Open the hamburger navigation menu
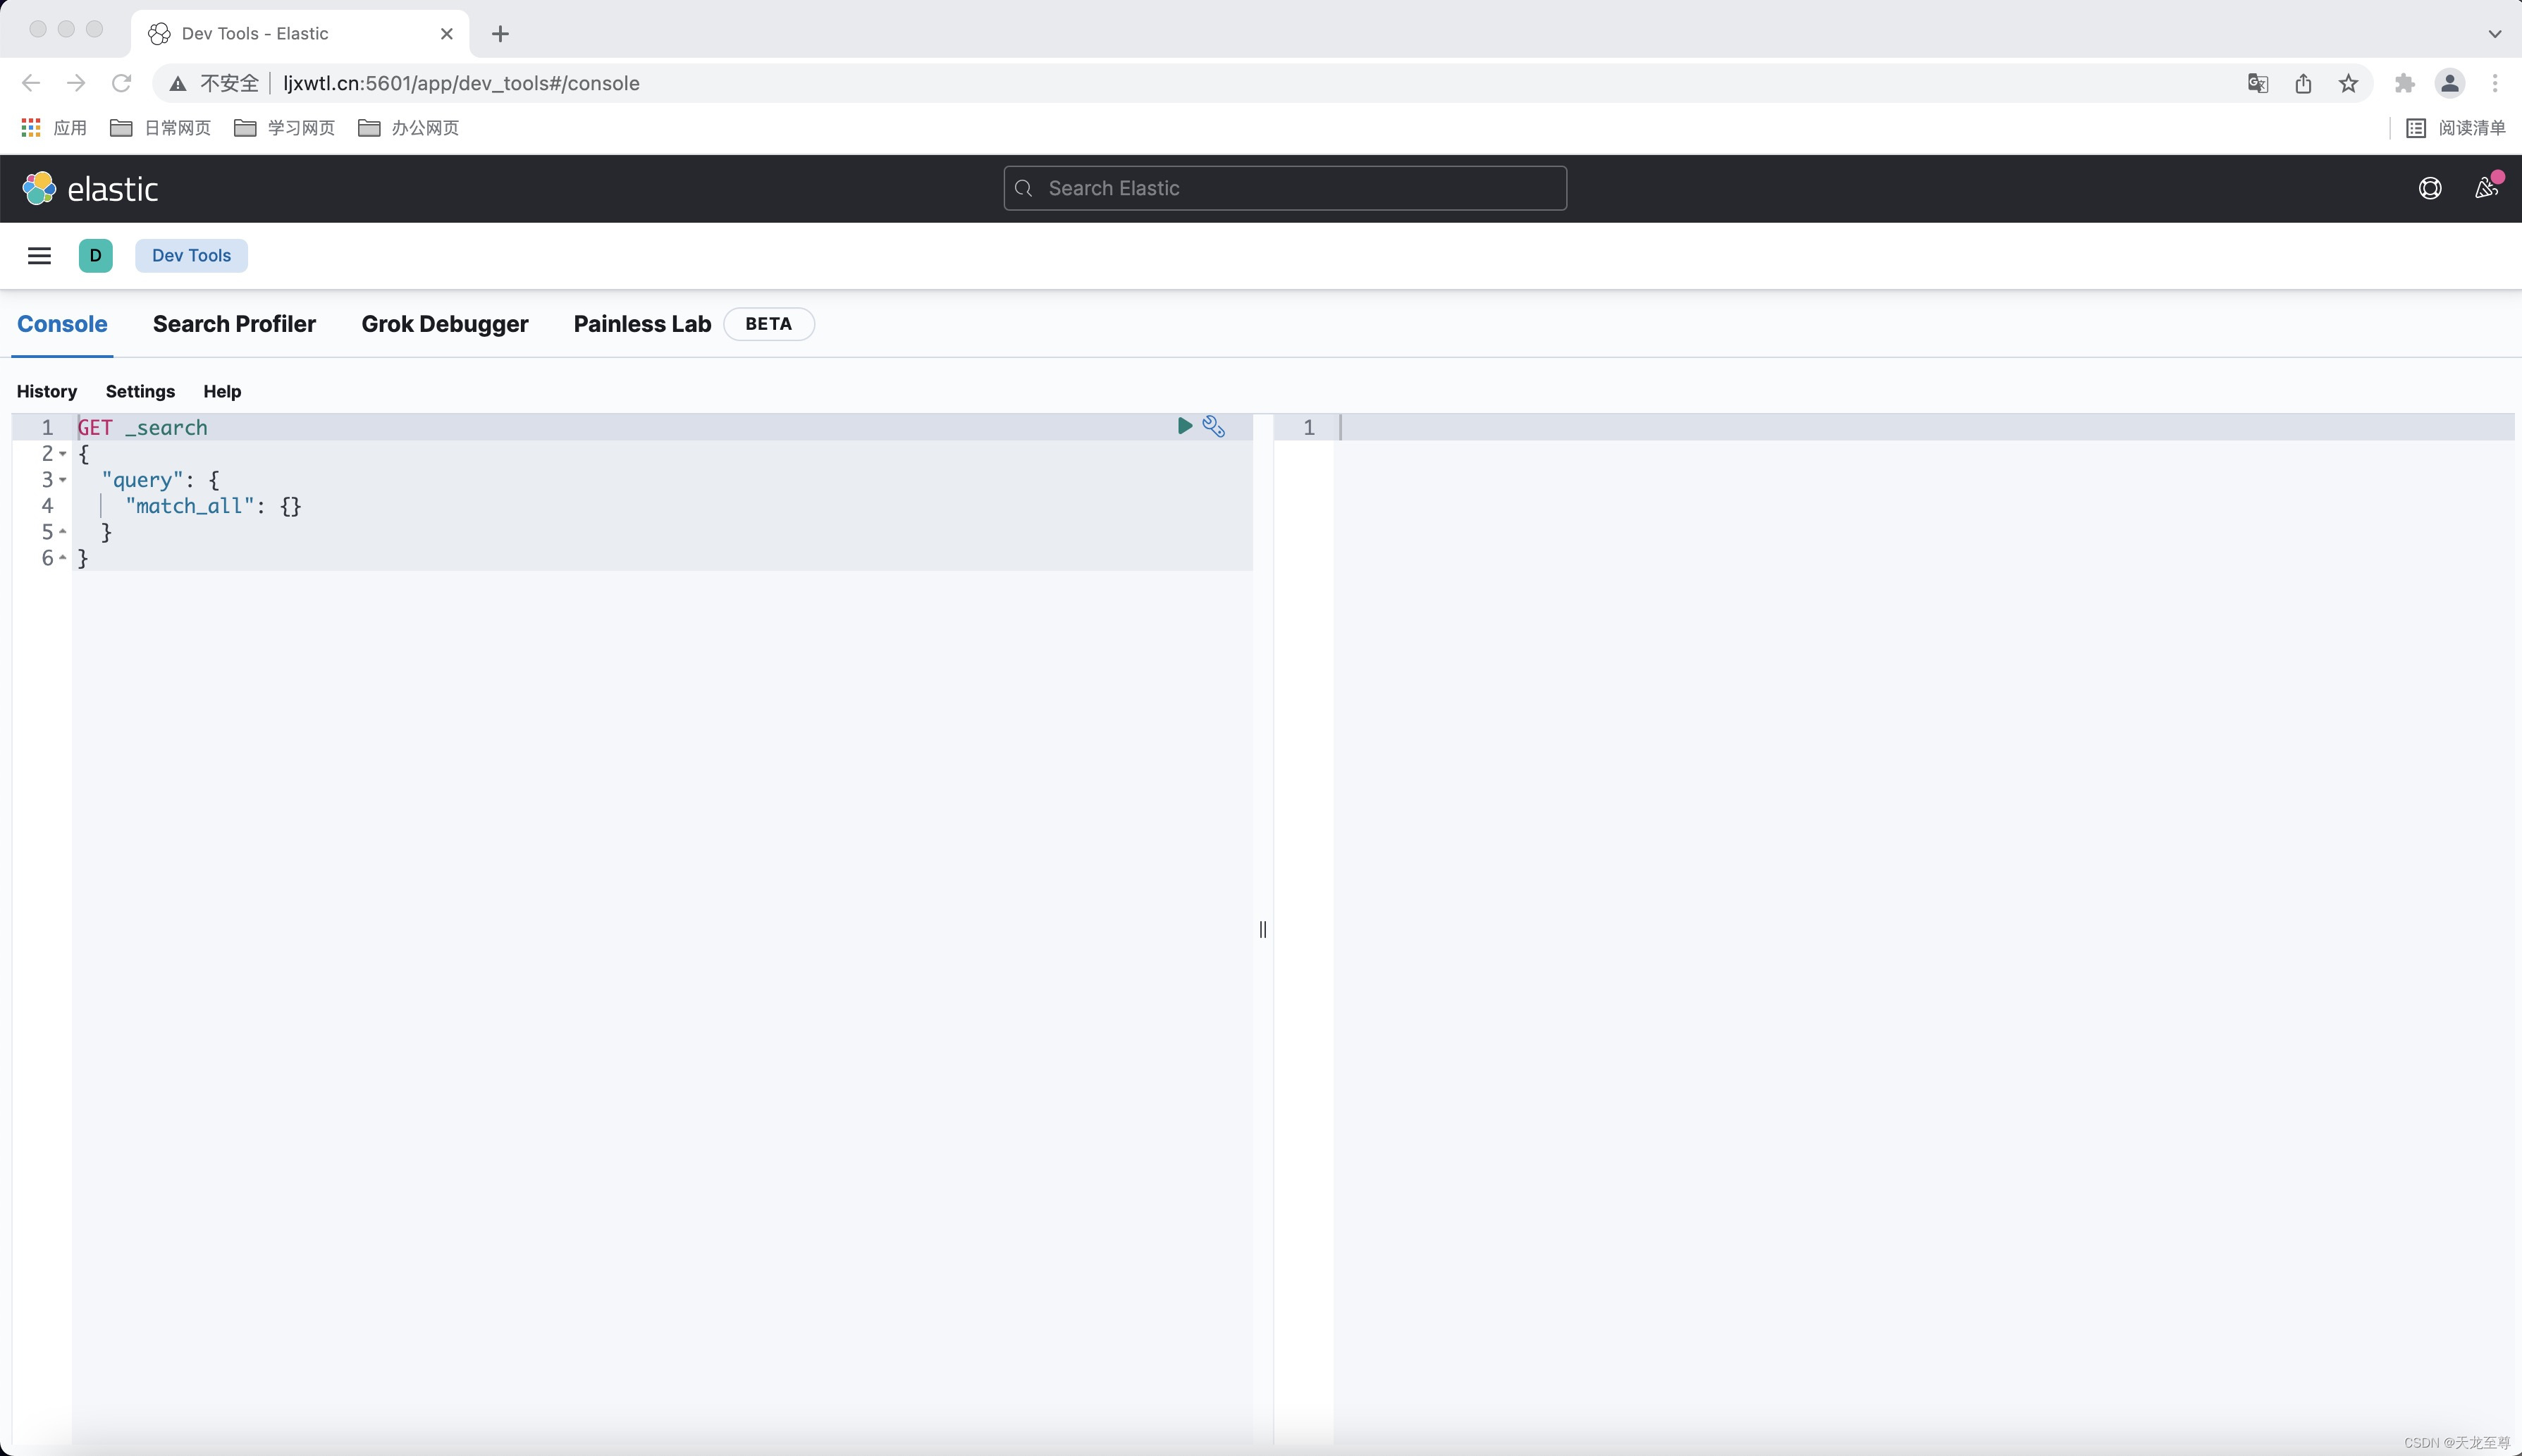The height and width of the screenshot is (1456, 2522). pos(39,256)
